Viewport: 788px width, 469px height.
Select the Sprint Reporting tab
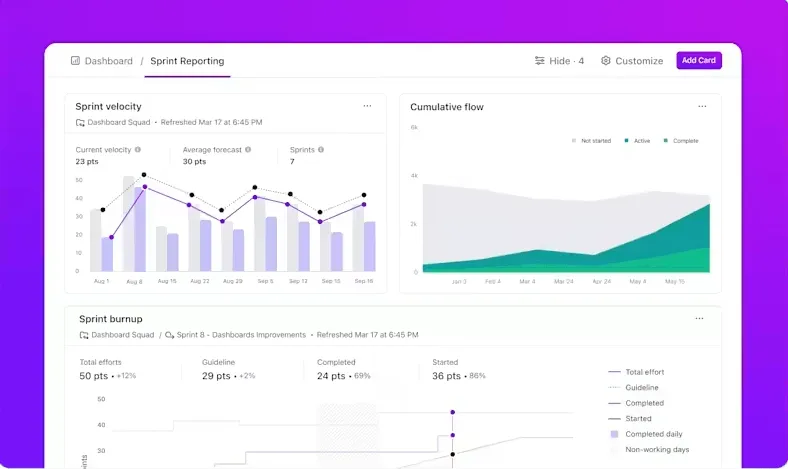[x=187, y=61]
